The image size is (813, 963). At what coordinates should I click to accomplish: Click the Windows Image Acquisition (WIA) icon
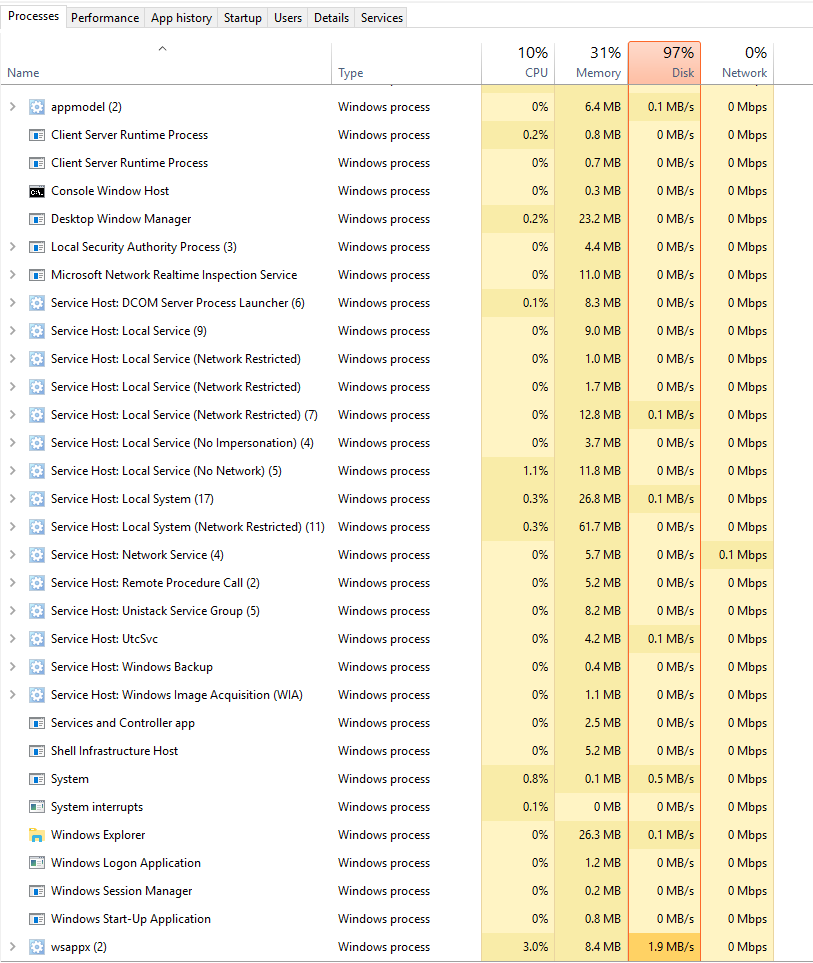click(37, 695)
